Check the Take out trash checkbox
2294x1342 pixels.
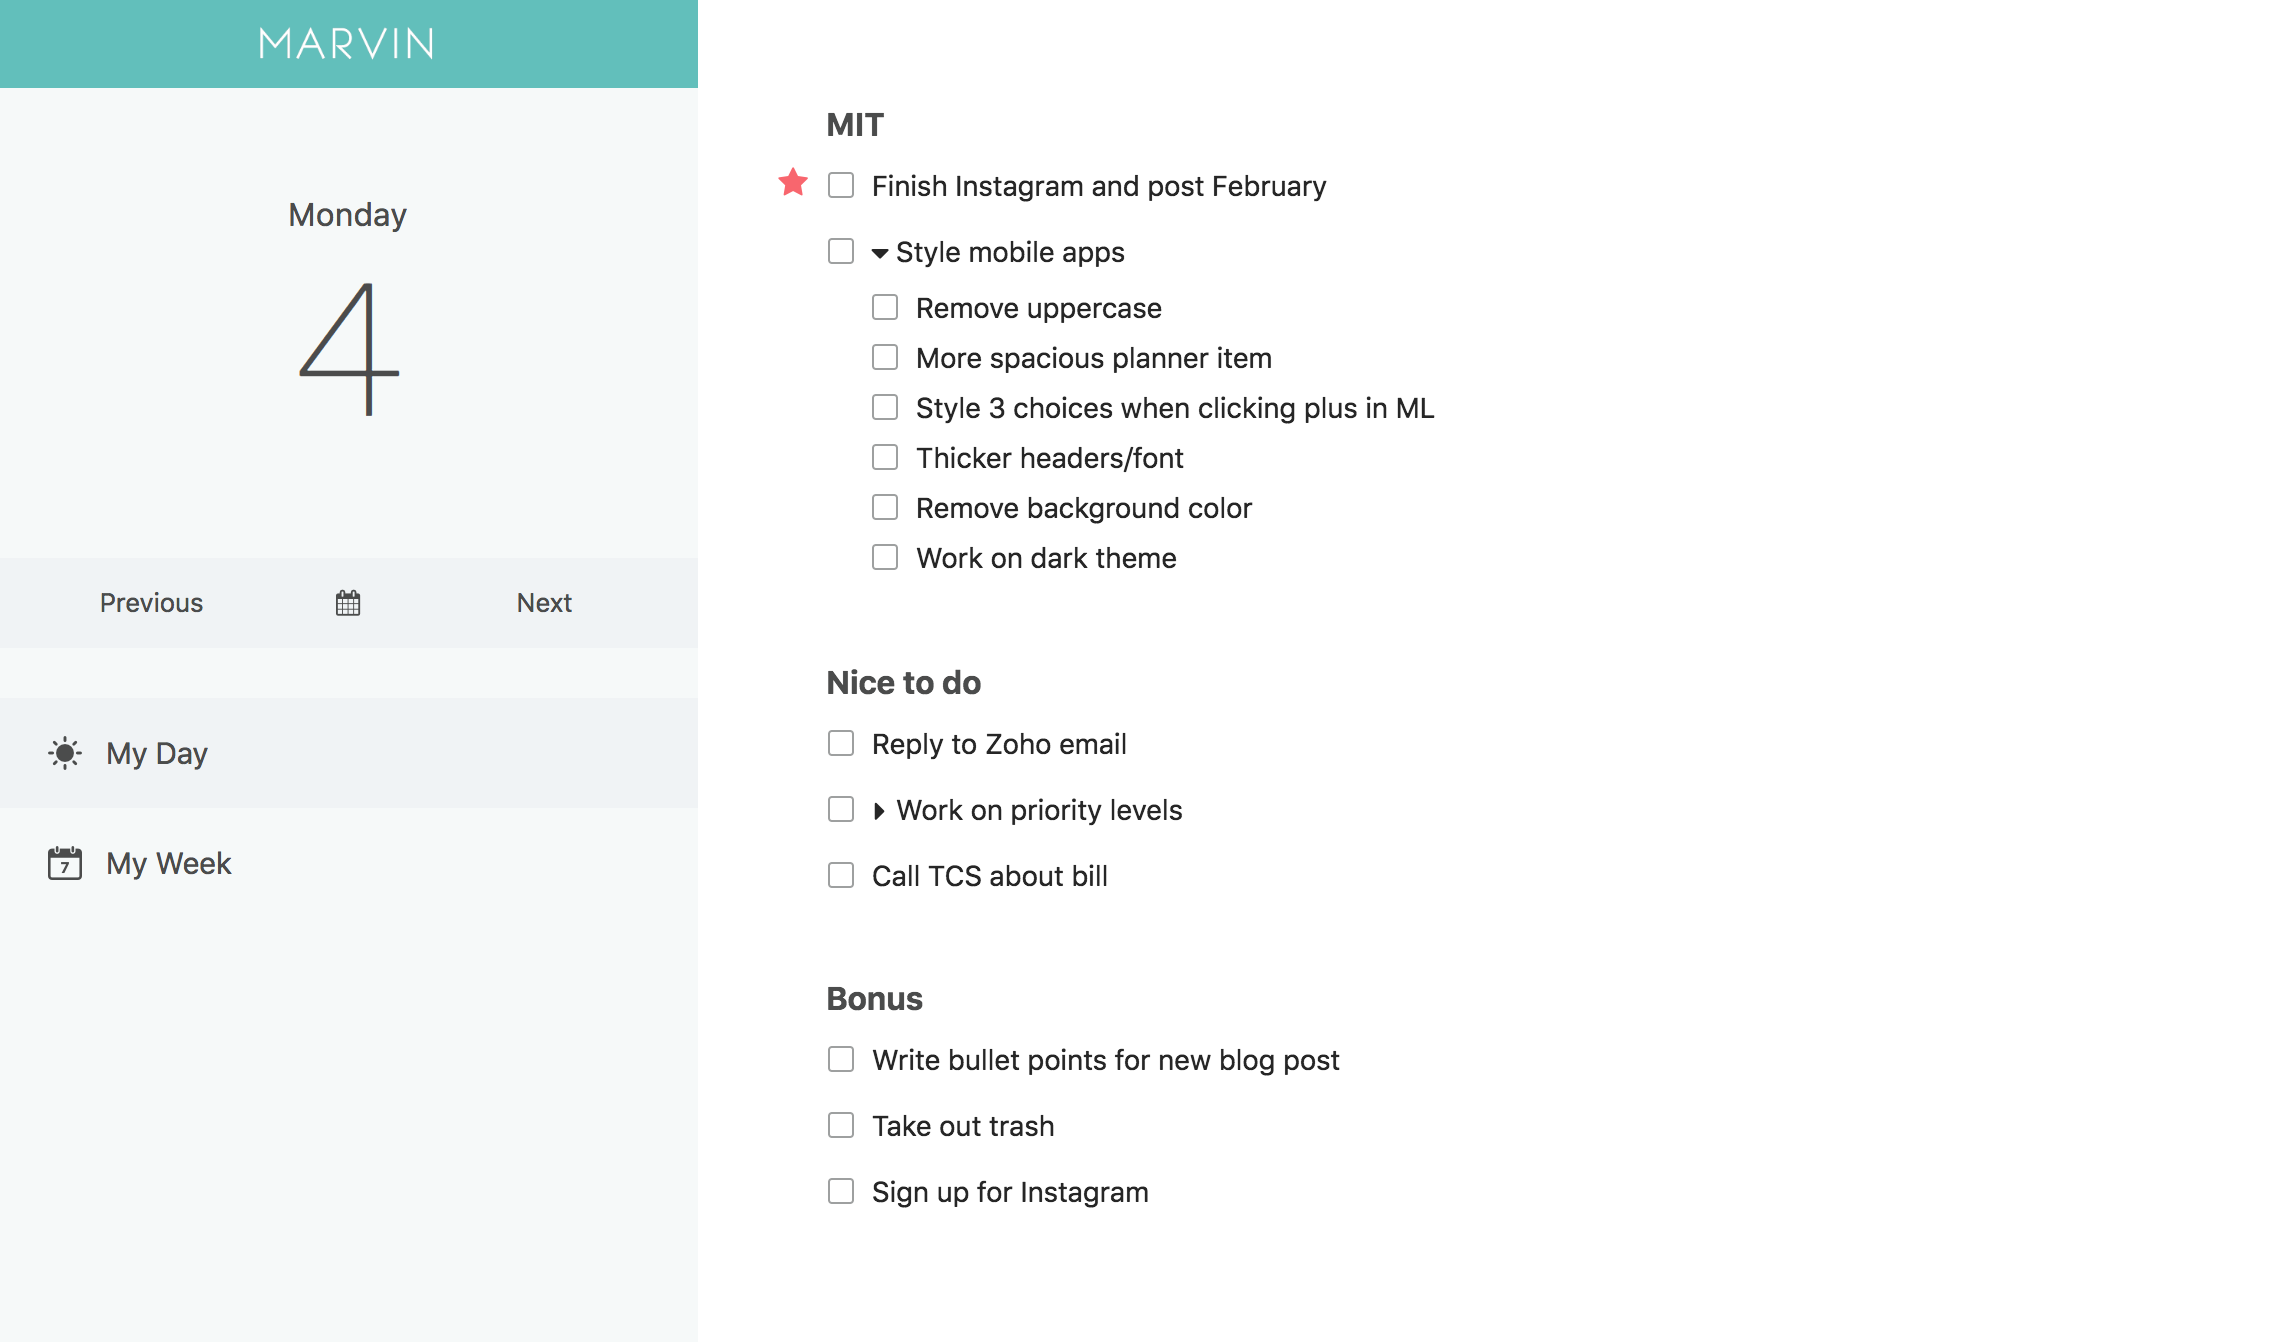point(841,1125)
